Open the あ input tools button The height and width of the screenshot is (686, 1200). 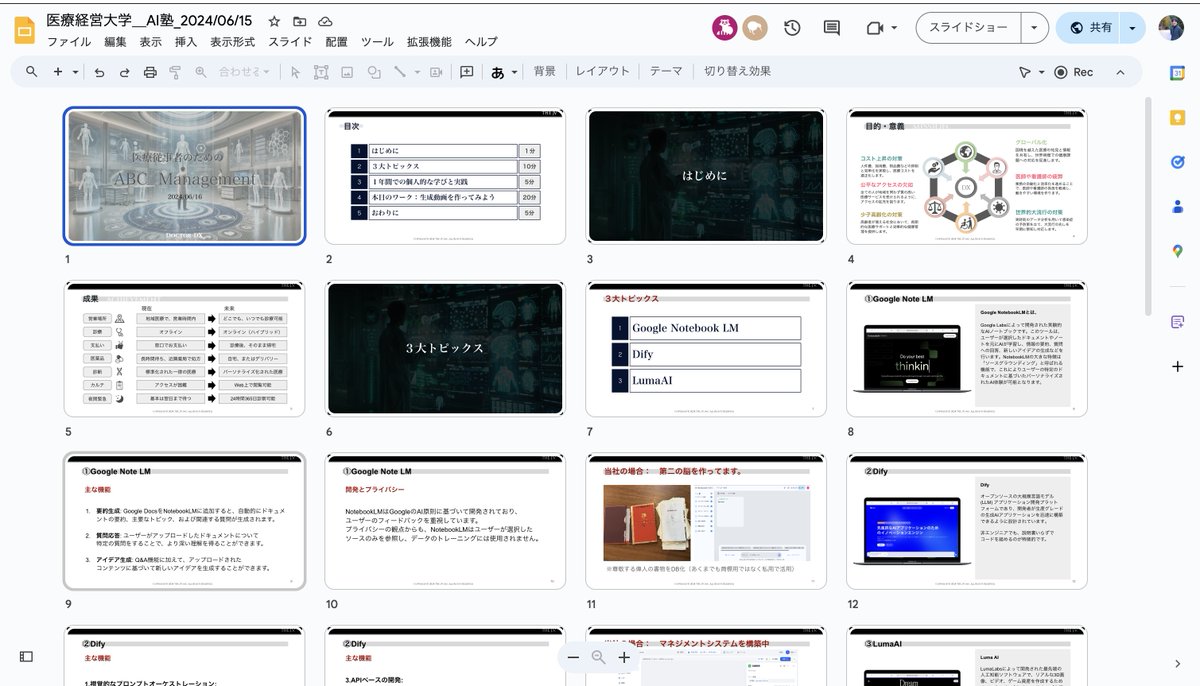point(498,72)
